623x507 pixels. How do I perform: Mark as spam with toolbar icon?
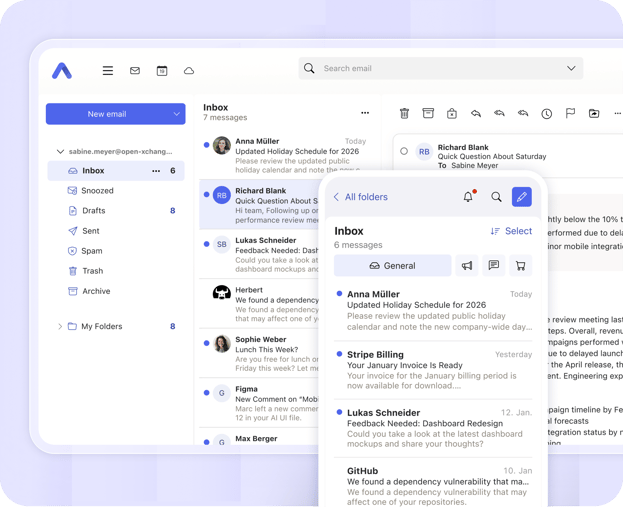452,114
